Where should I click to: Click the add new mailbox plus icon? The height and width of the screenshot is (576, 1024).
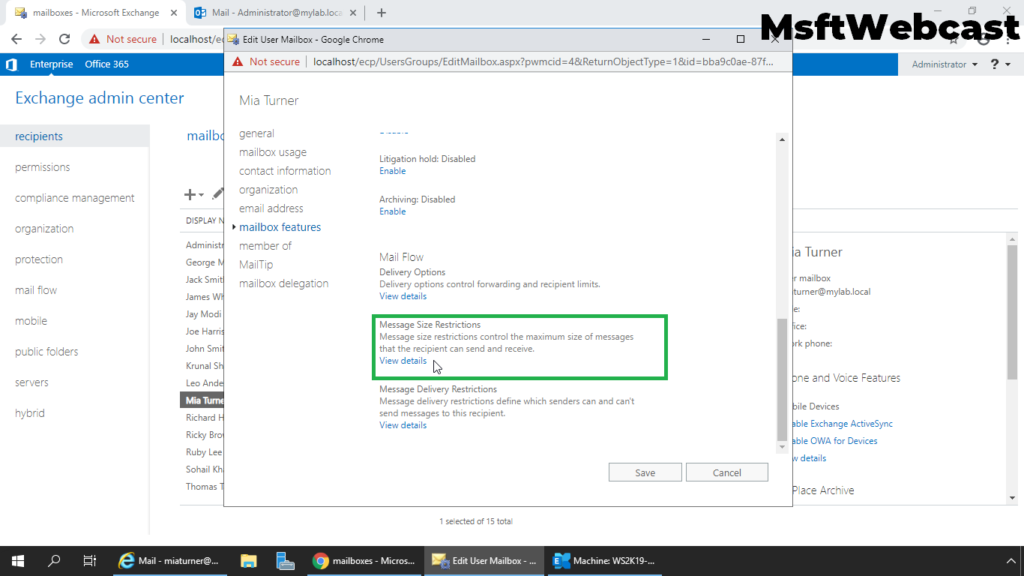click(x=189, y=195)
